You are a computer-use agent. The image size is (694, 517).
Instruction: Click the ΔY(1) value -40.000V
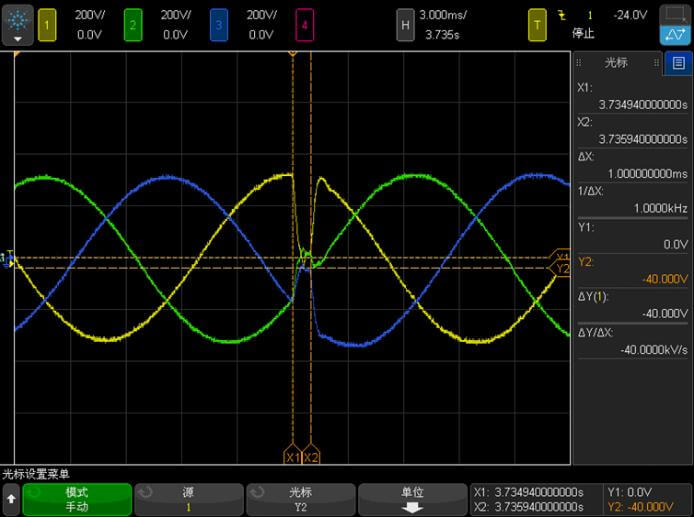[665, 314]
